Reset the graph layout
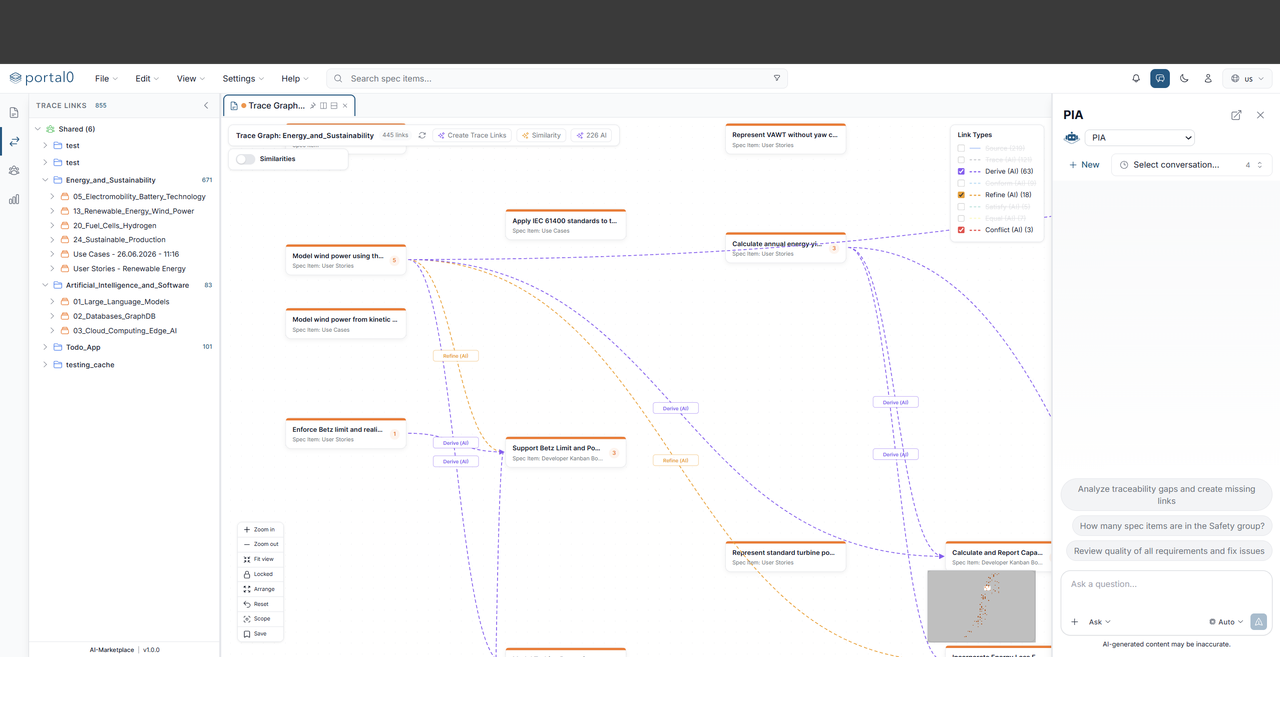 click(260, 604)
